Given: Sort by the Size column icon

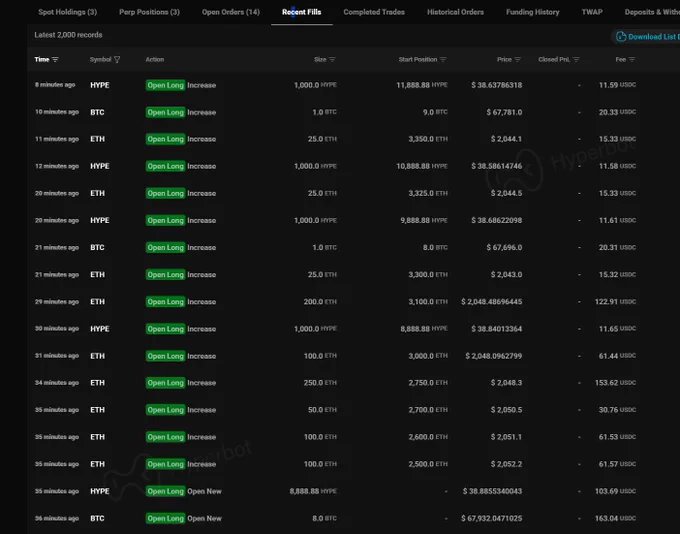Looking at the screenshot, I should coord(332,59).
